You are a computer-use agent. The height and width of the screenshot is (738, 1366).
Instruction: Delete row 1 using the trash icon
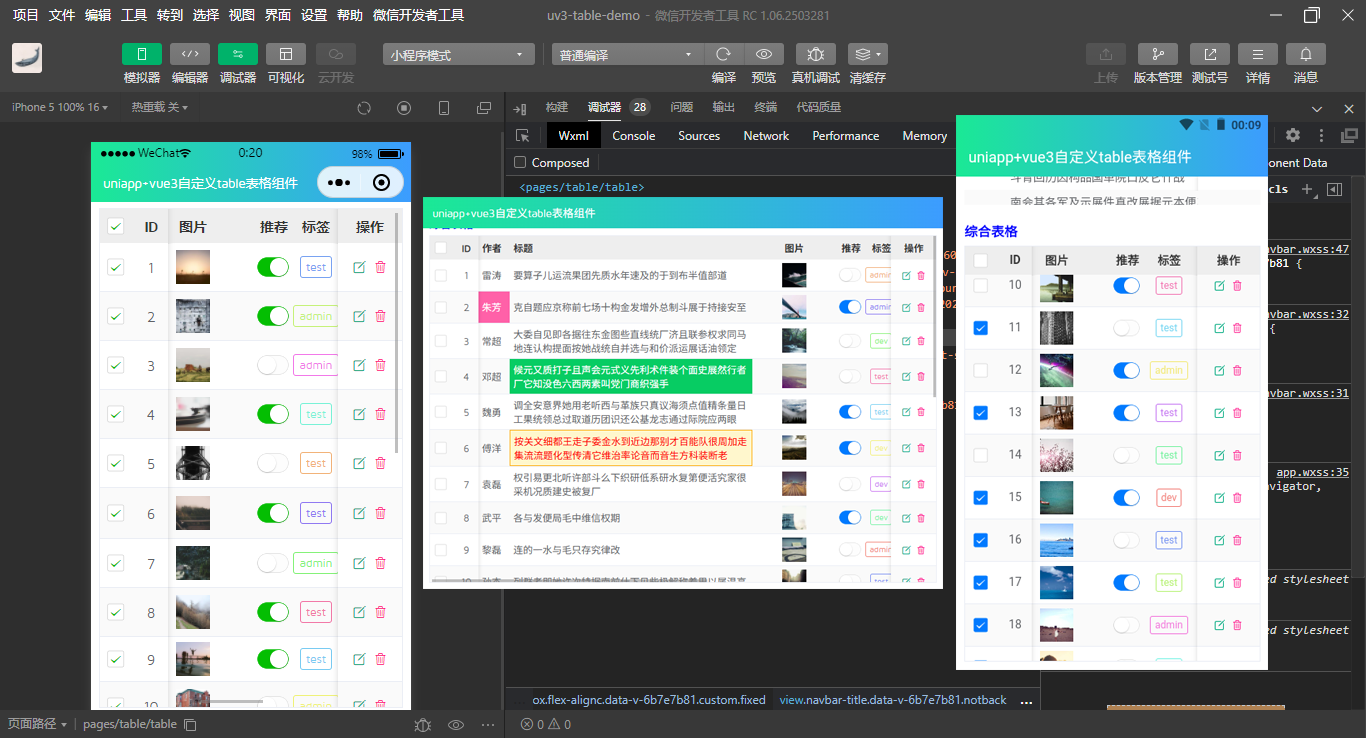pos(379,267)
